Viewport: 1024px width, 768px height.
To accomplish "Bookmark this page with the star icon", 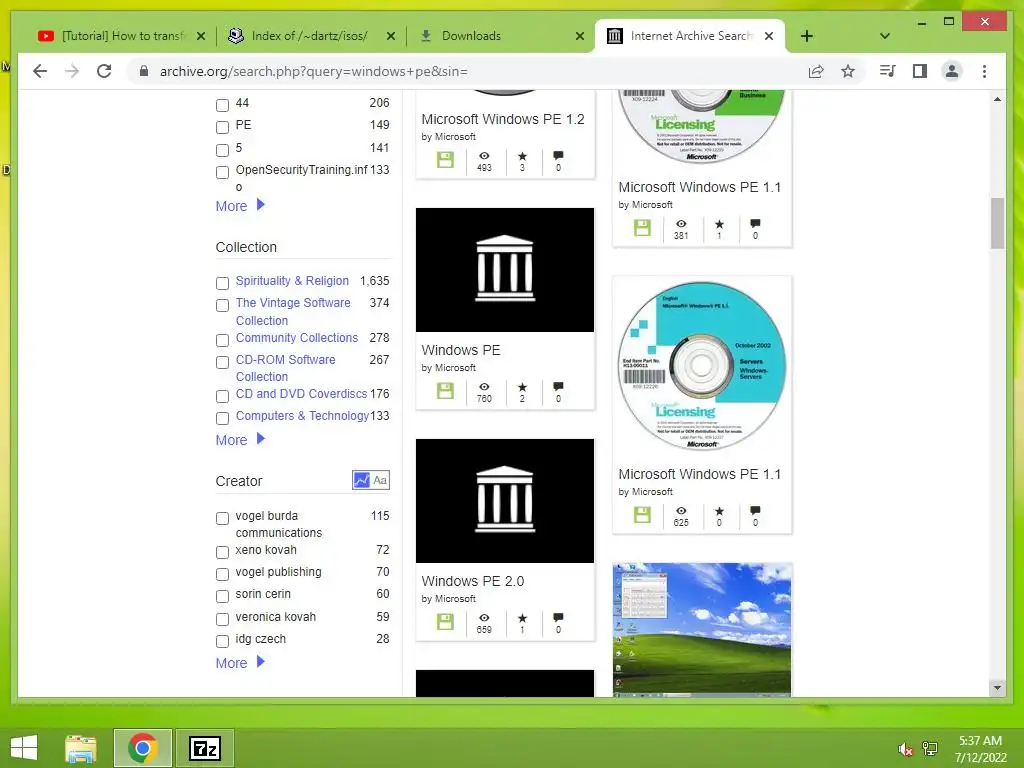I will pos(848,71).
